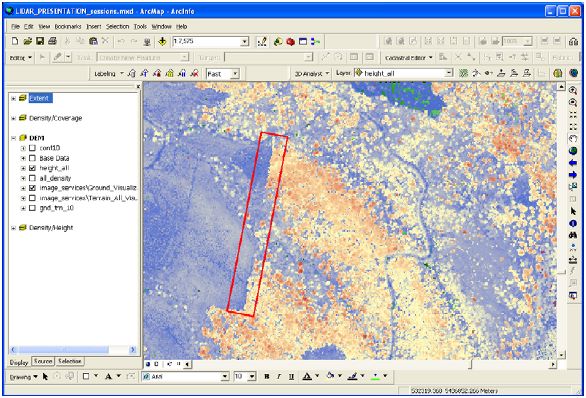
Task: Save the map with floppy disk icon
Action: 40,41
